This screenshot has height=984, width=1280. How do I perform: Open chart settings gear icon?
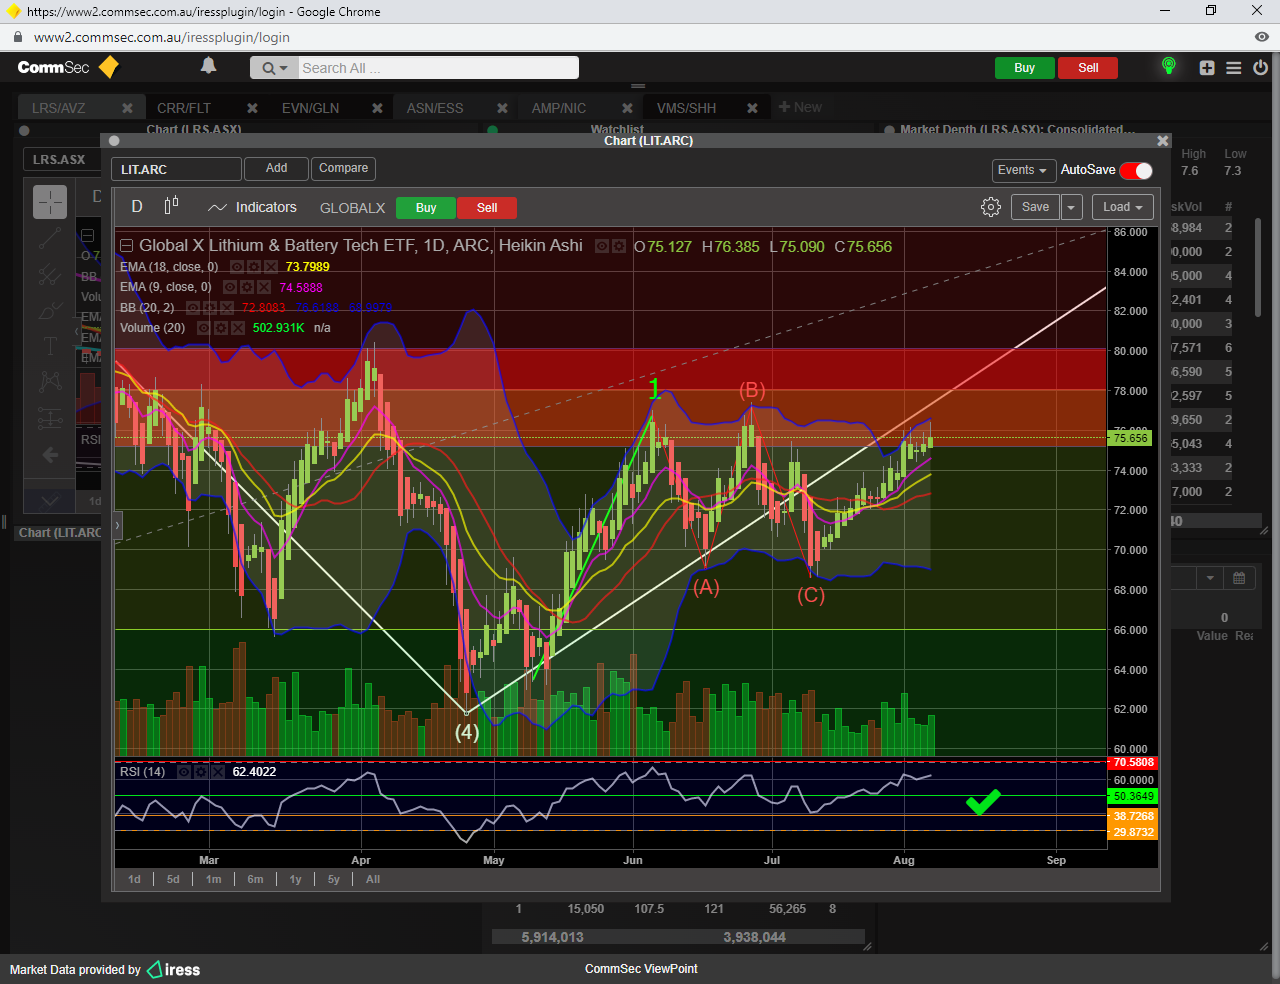coord(990,207)
